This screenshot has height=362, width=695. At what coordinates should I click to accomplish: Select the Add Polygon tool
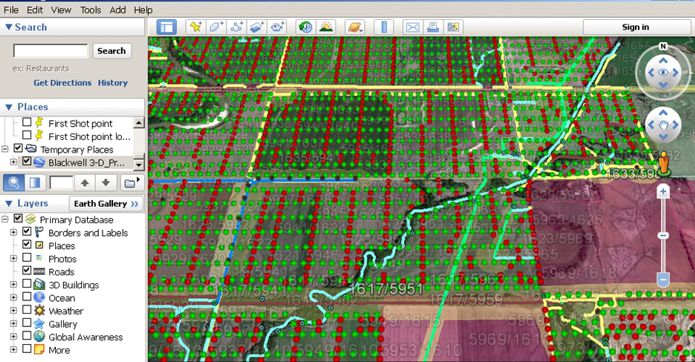pos(216,27)
